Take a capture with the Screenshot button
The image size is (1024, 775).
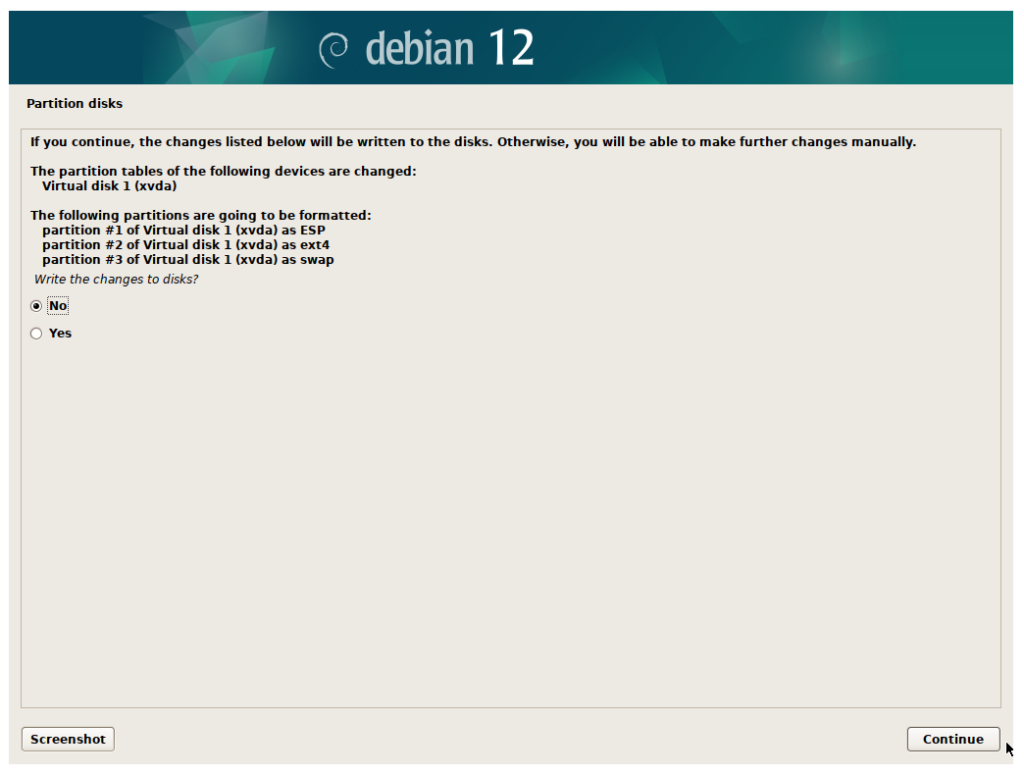tap(68, 739)
